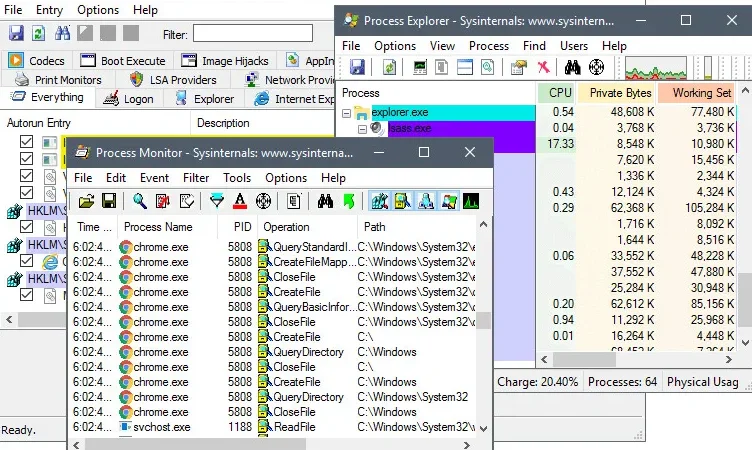Uncheck the first autorun entry checkbox
Screen dimensions: 752x450
[26, 142]
